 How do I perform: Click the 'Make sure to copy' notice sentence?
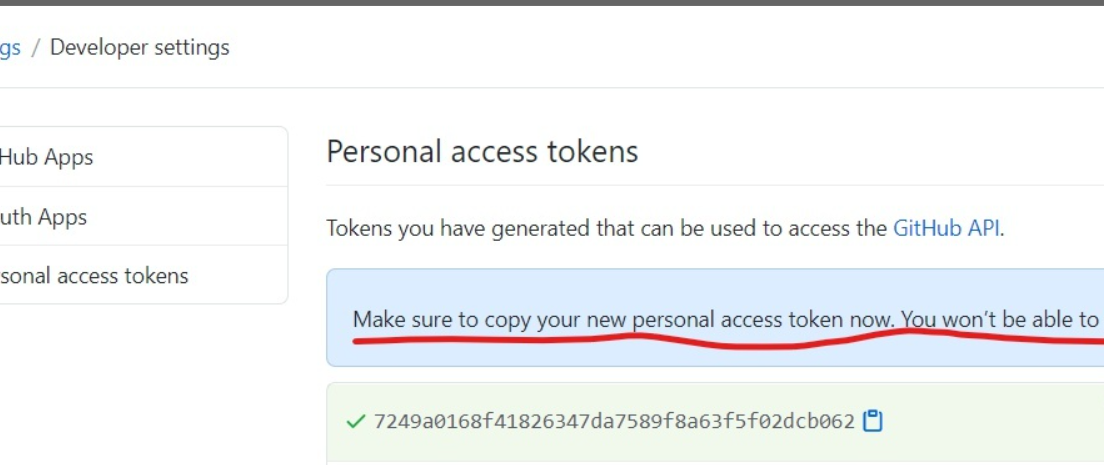[x=624, y=320]
